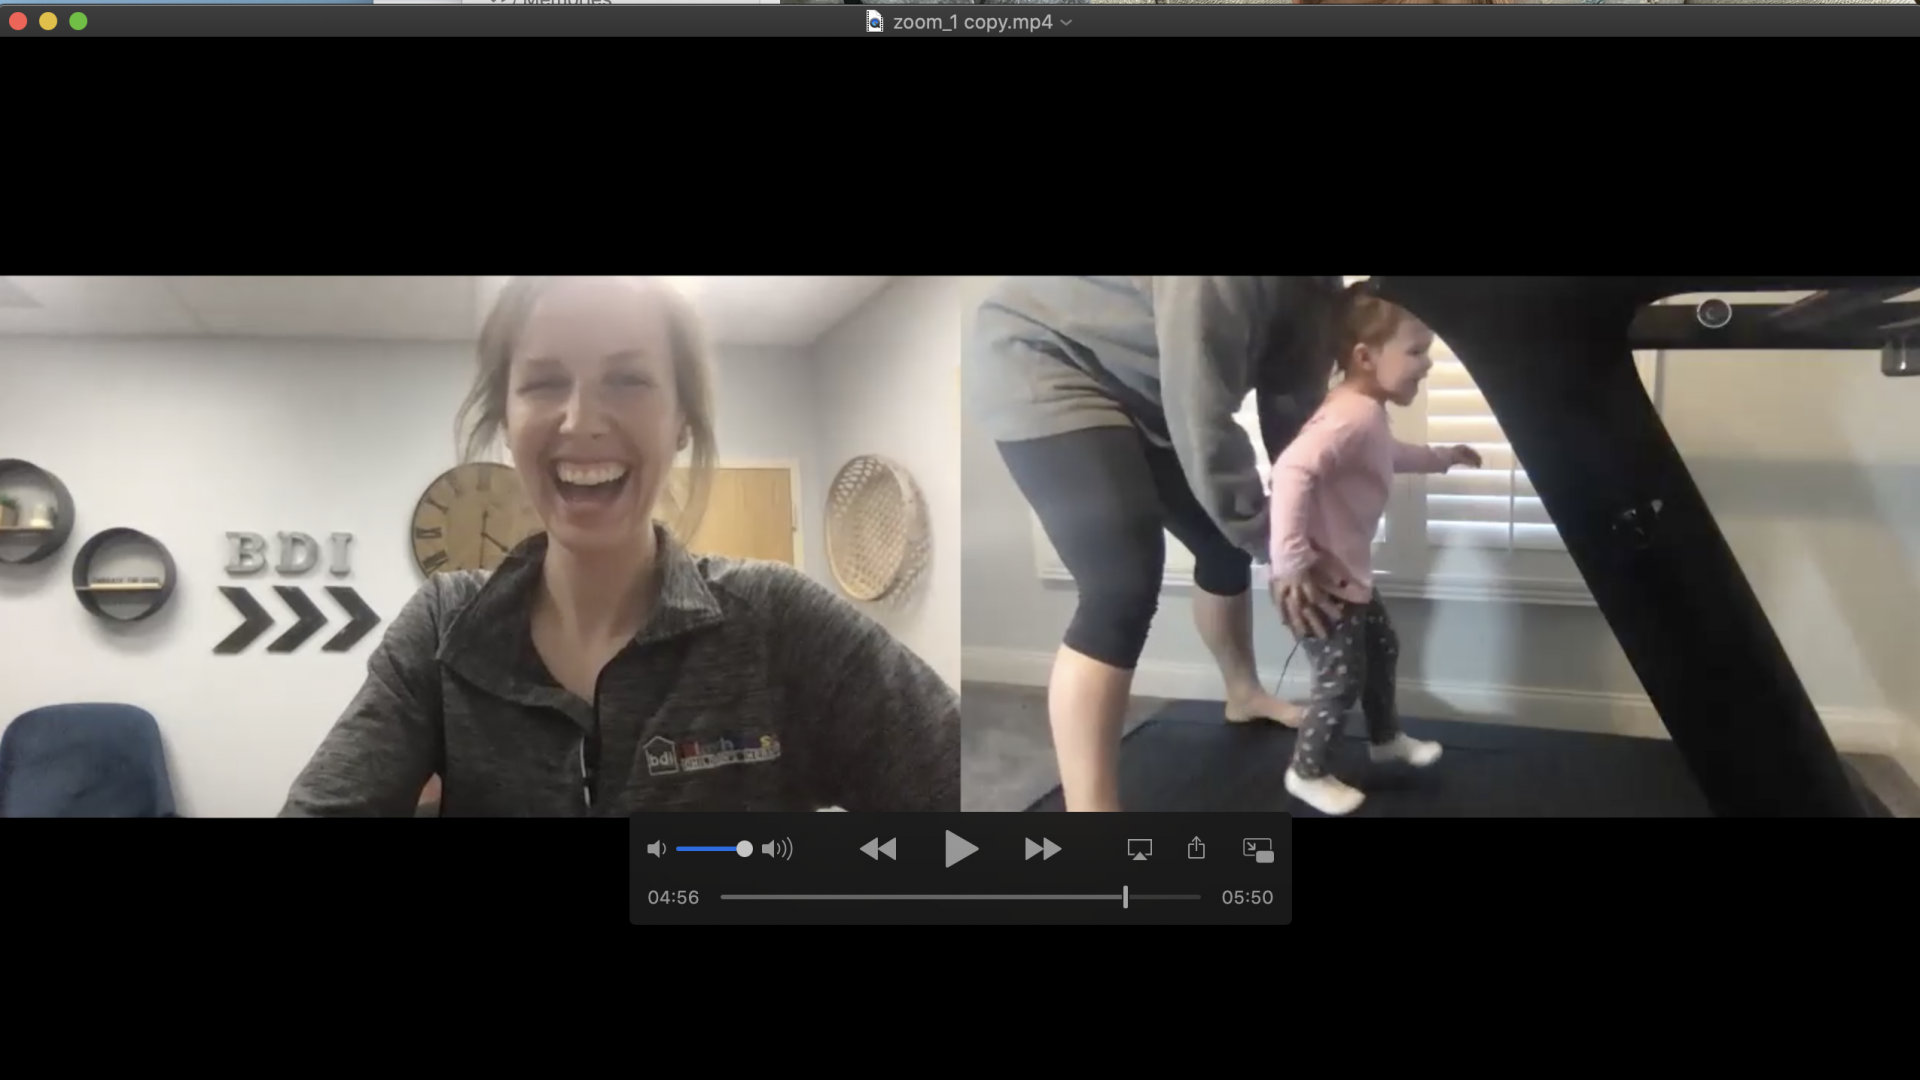Close the QuickTime window with the red button
Screen dimensions: 1920x1080
point(18,21)
